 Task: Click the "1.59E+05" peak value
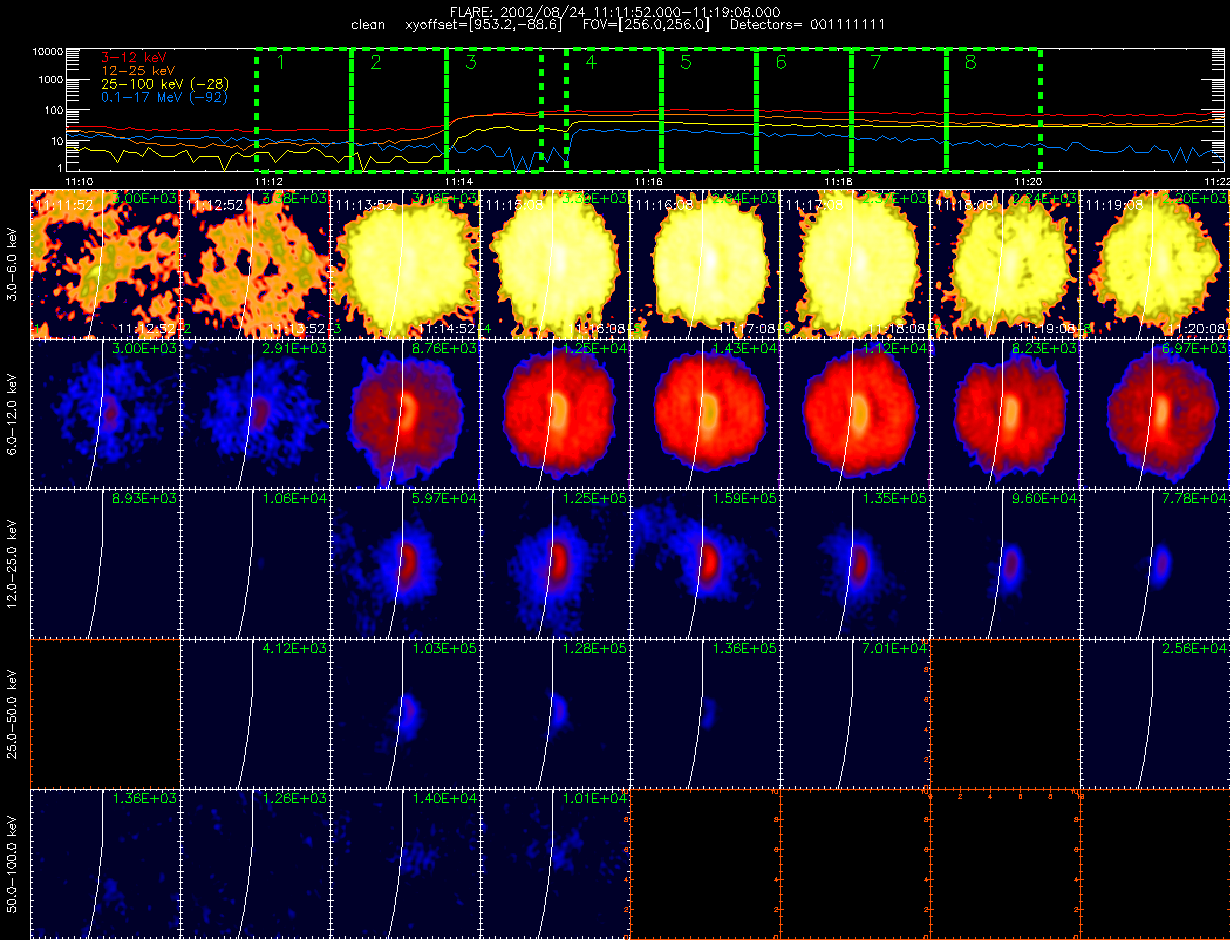pos(745,498)
